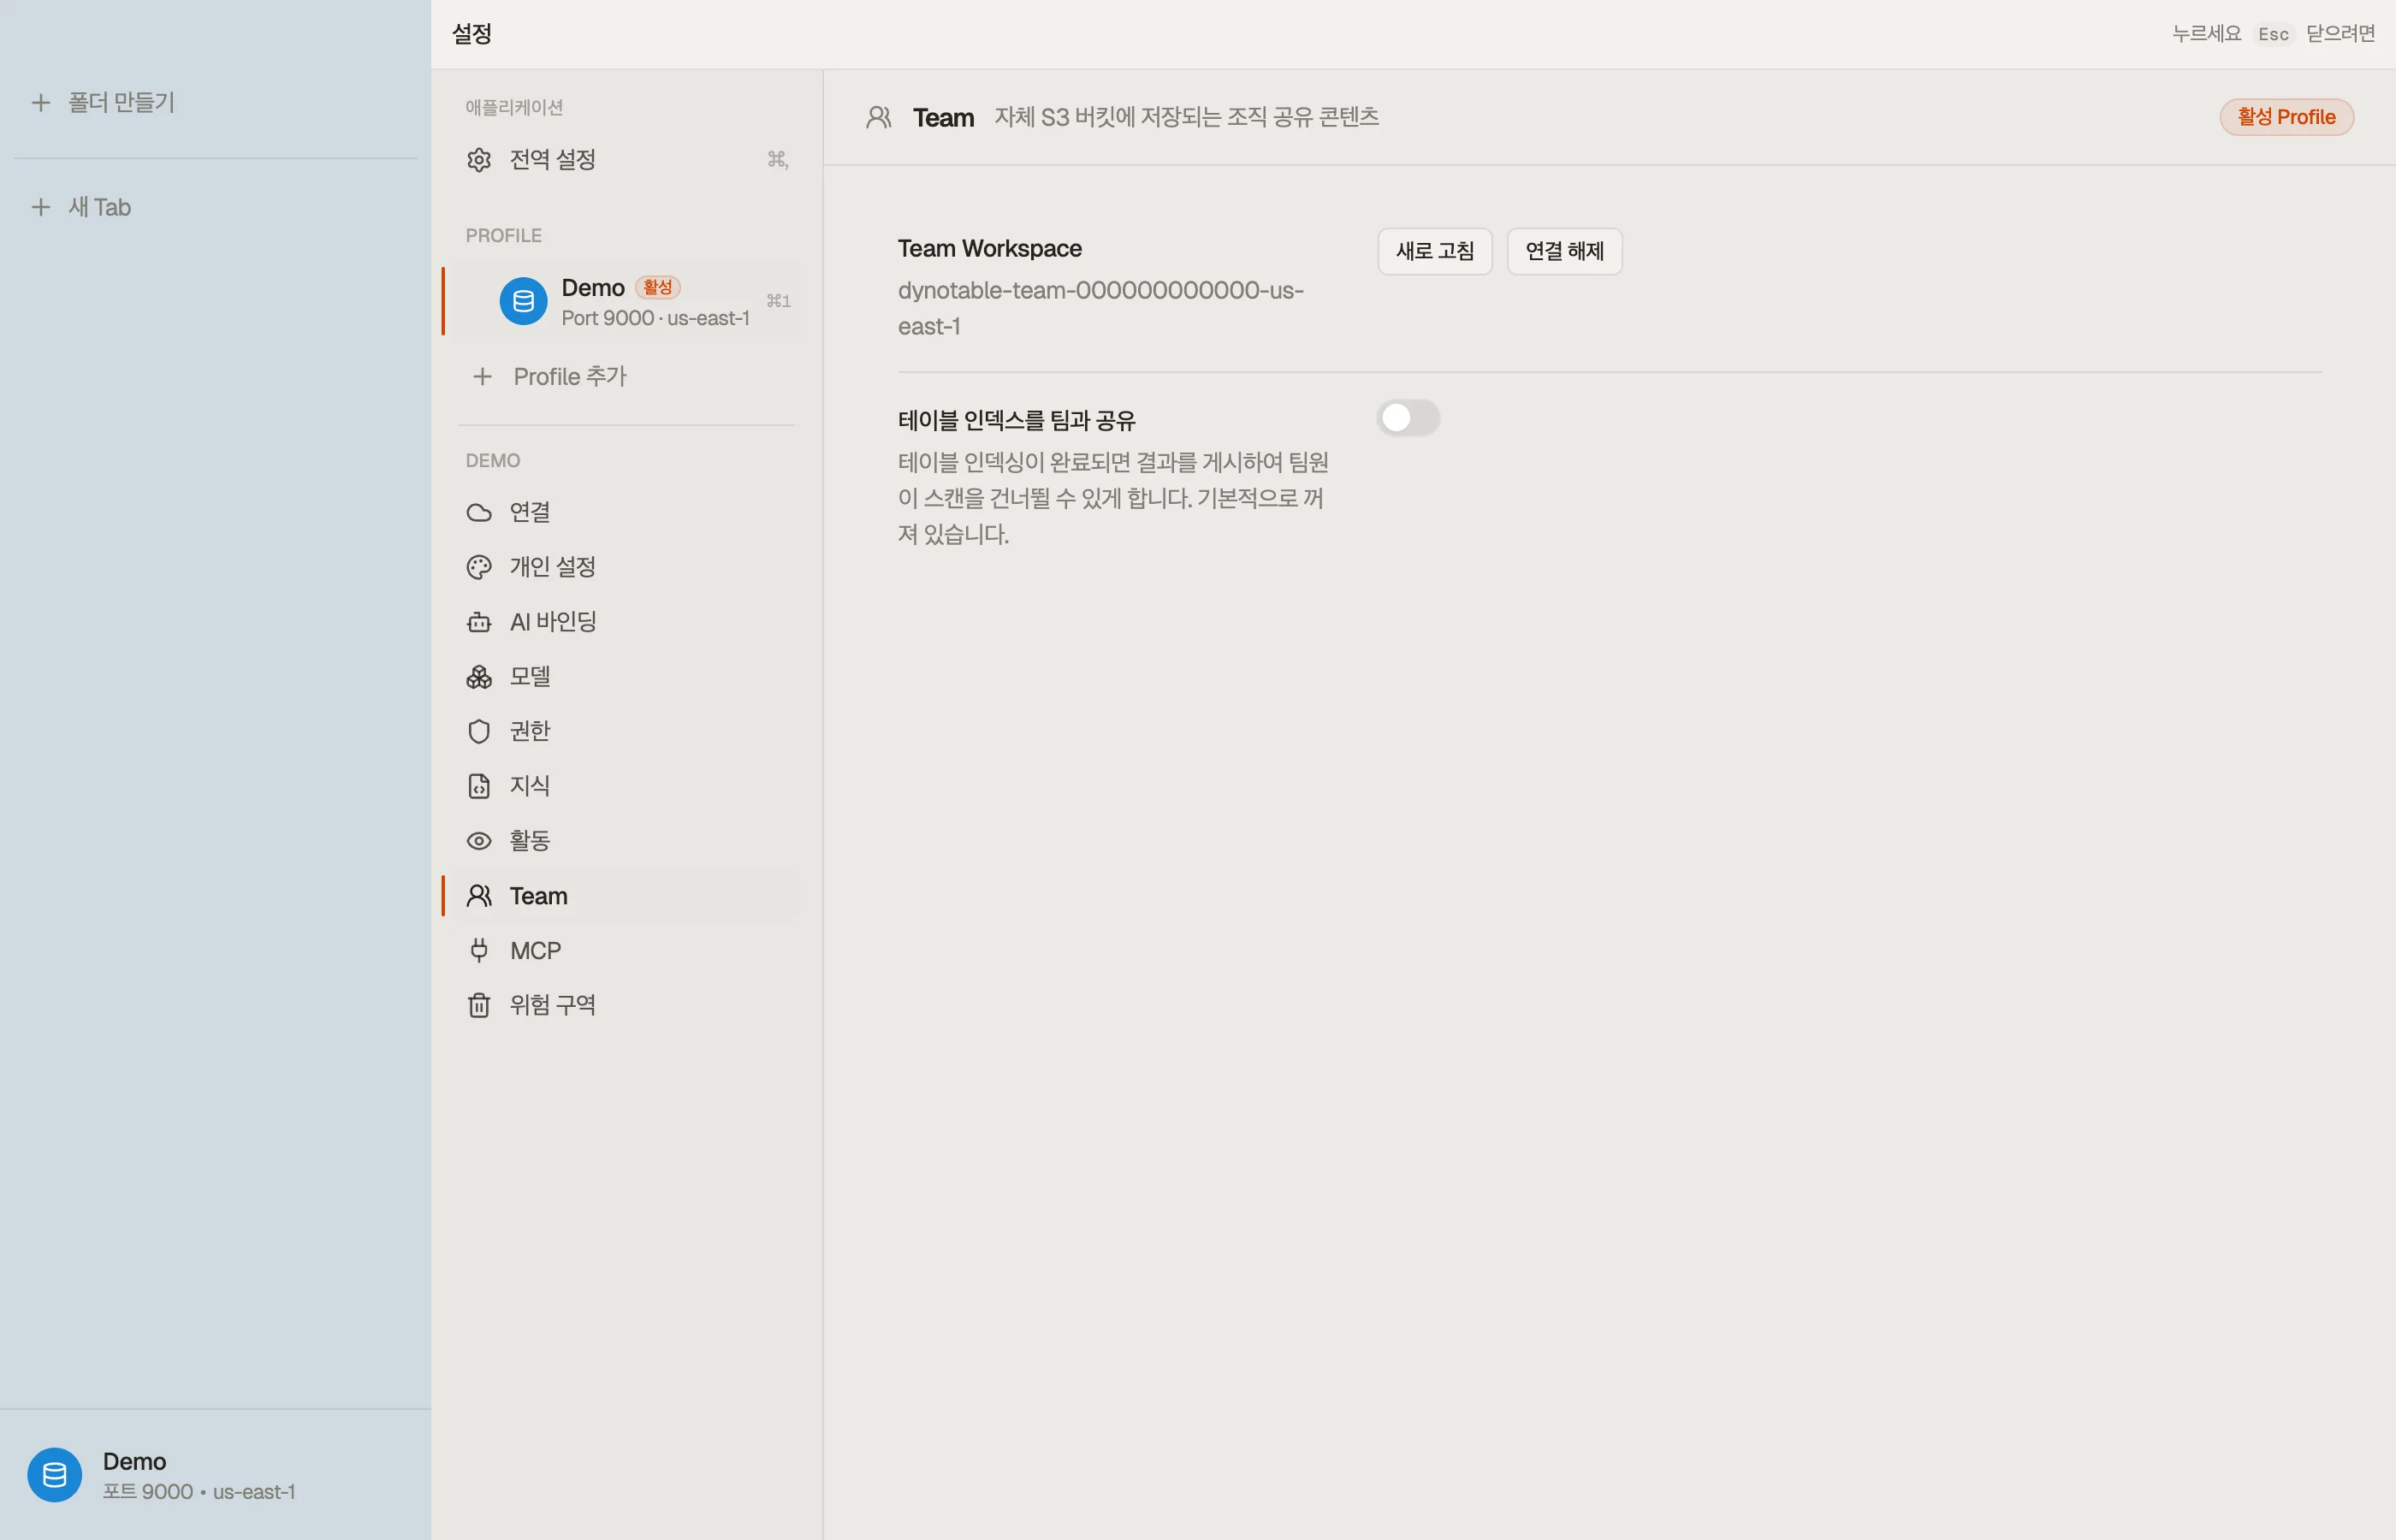Select the 지식 document icon
The height and width of the screenshot is (1540, 2396).
(x=479, y=786)
